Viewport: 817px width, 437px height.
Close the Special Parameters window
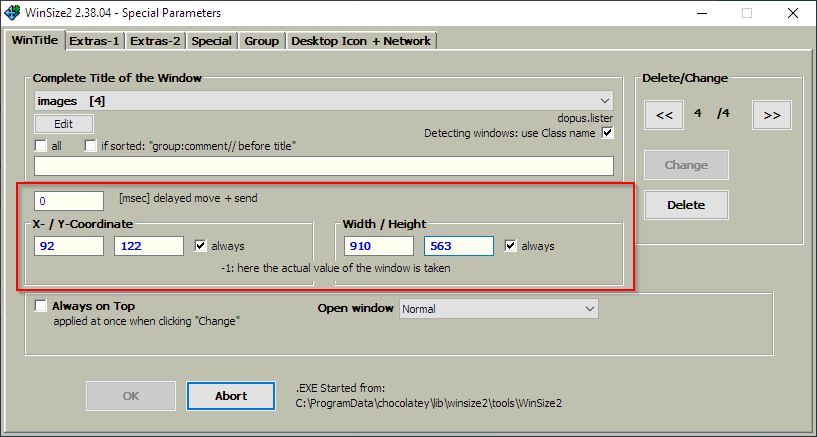pyautogui.click(x=793, y=13)
